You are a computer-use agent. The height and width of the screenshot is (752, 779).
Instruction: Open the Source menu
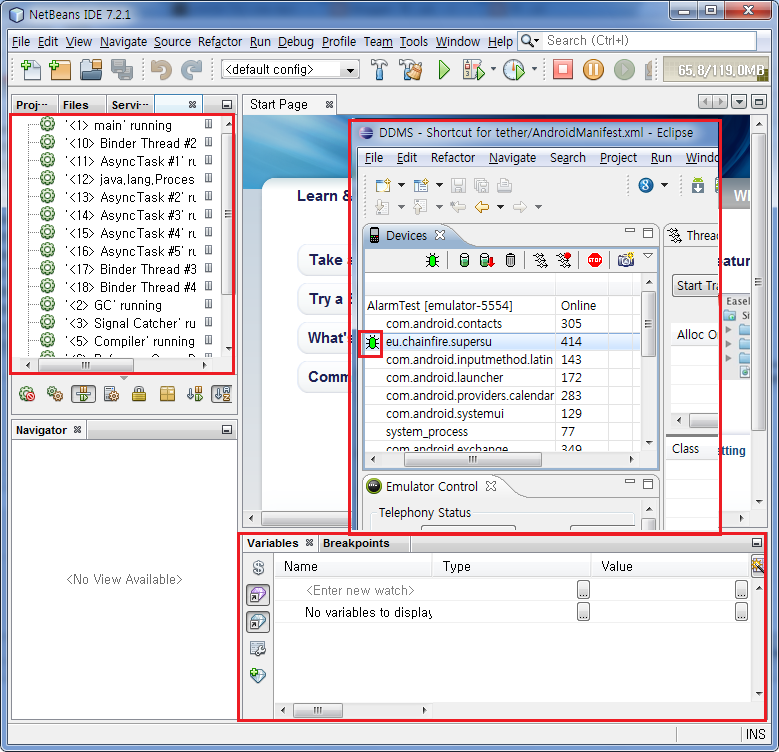pos(172,42)
